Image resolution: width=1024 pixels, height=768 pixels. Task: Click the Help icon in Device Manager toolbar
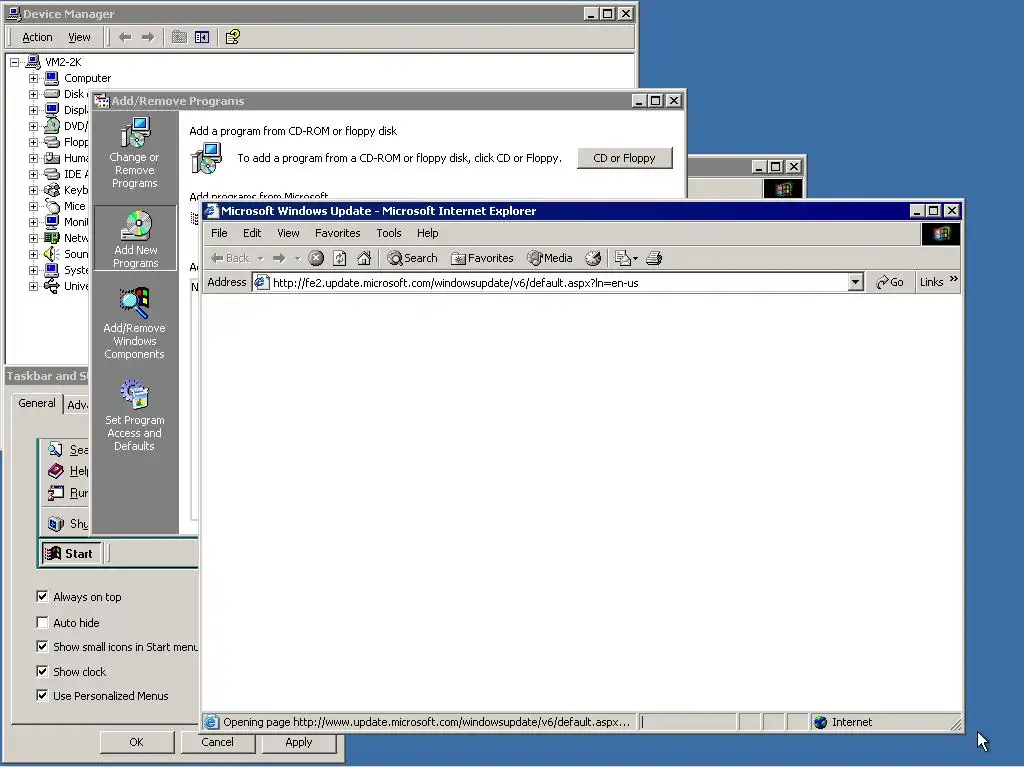click(x=232, y=37)
